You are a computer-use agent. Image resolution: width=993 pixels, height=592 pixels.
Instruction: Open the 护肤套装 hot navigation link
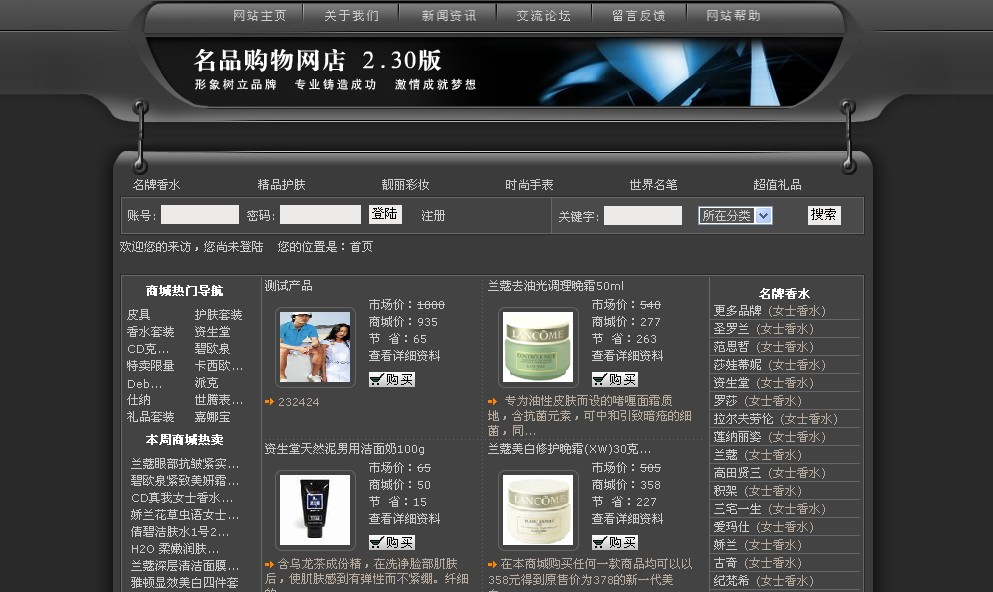pos(218,315)
